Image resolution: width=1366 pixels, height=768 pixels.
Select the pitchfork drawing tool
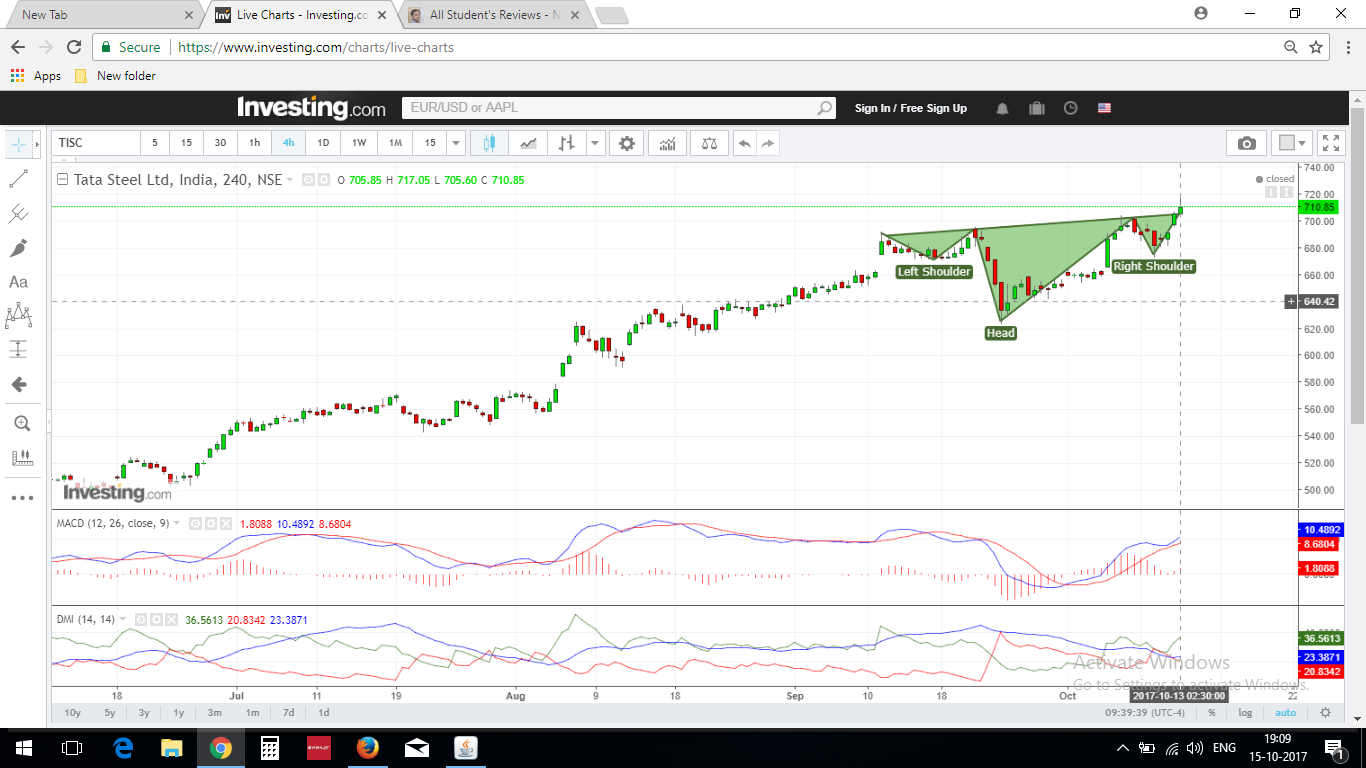click(x=19, y=214)
